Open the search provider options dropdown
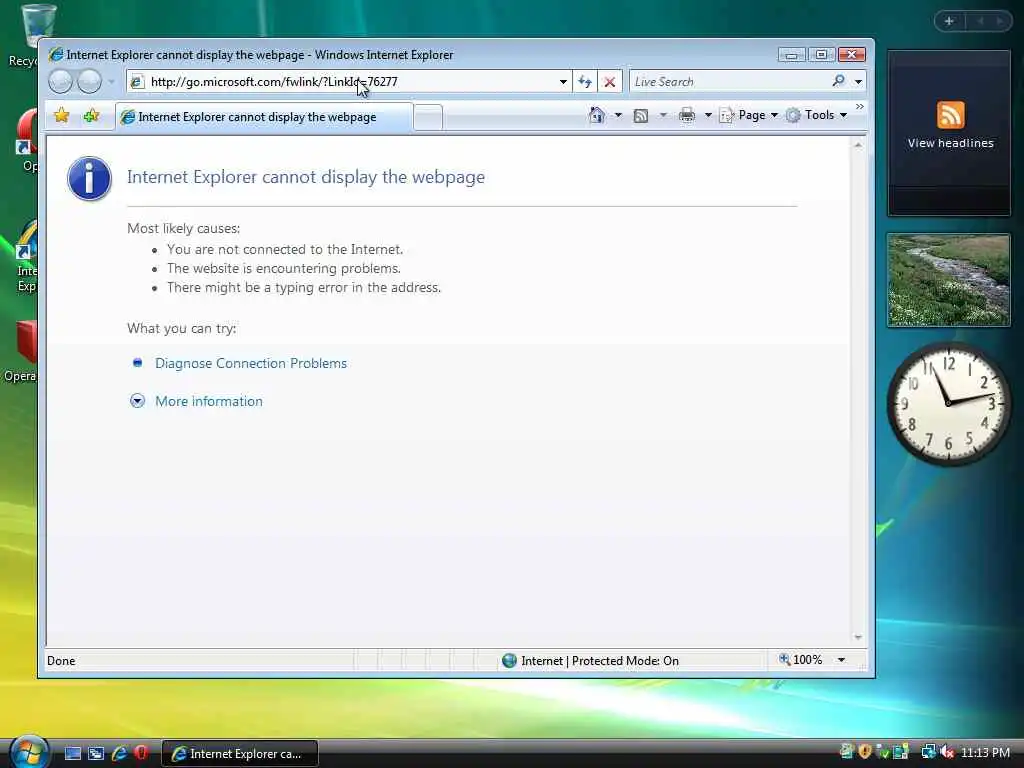Viewport: 1024px width, 768px height. (858, 82)
